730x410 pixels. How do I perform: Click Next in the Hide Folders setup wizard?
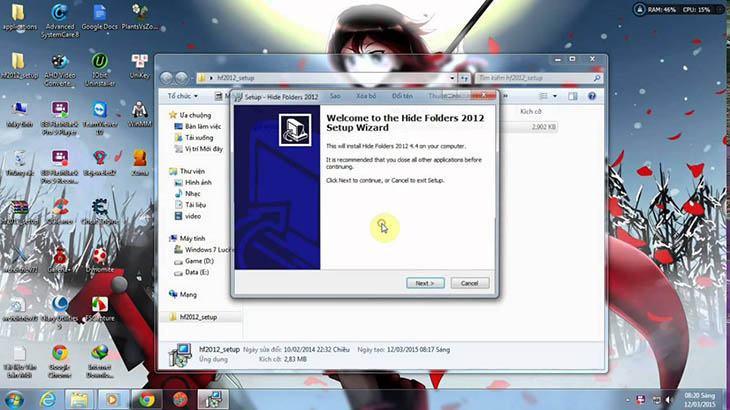[x=425, y=283]
